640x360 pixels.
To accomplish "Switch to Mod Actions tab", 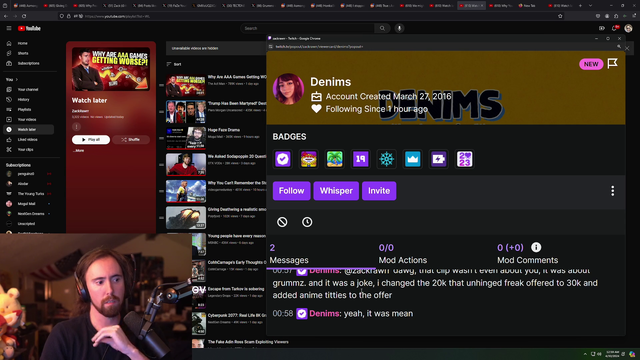I will point(402,254).
